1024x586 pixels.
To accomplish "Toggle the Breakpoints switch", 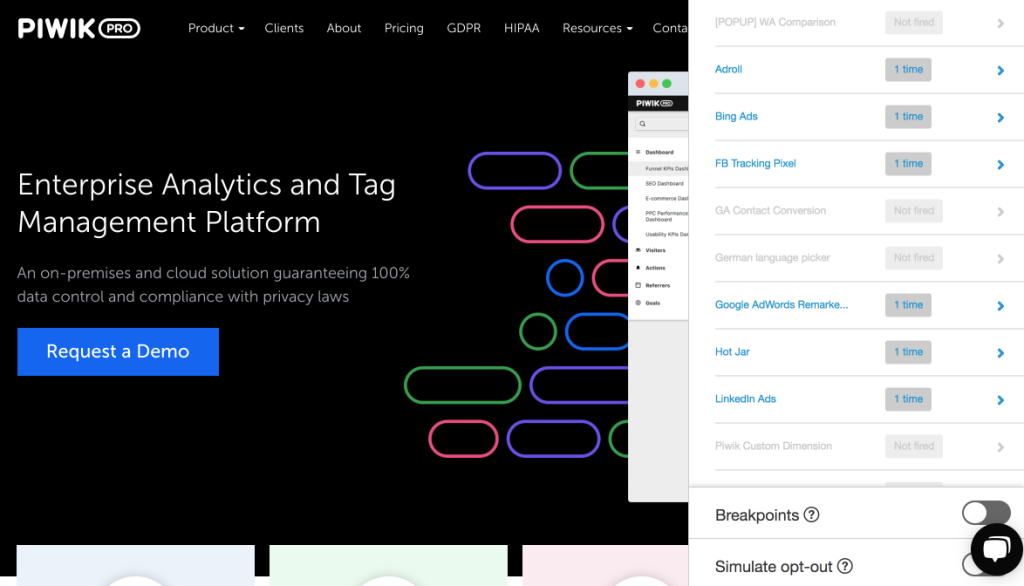I will click(986, 513).
